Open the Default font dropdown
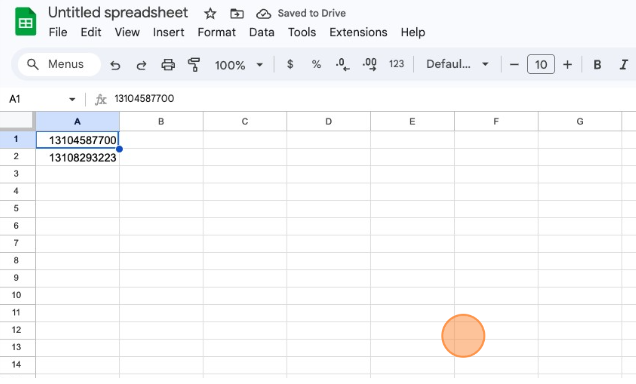The height and width of the screenshot is (384, 636). 457,64
